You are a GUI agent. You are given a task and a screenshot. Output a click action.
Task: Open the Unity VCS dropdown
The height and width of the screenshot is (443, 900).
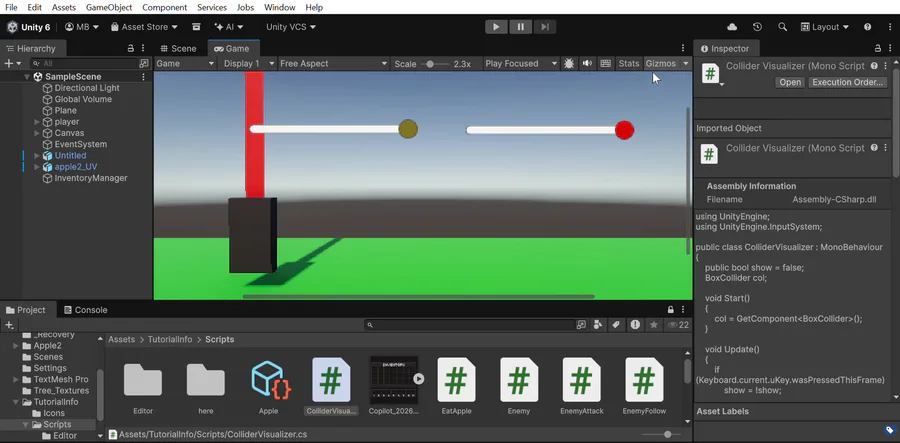(x=291, y=27)
